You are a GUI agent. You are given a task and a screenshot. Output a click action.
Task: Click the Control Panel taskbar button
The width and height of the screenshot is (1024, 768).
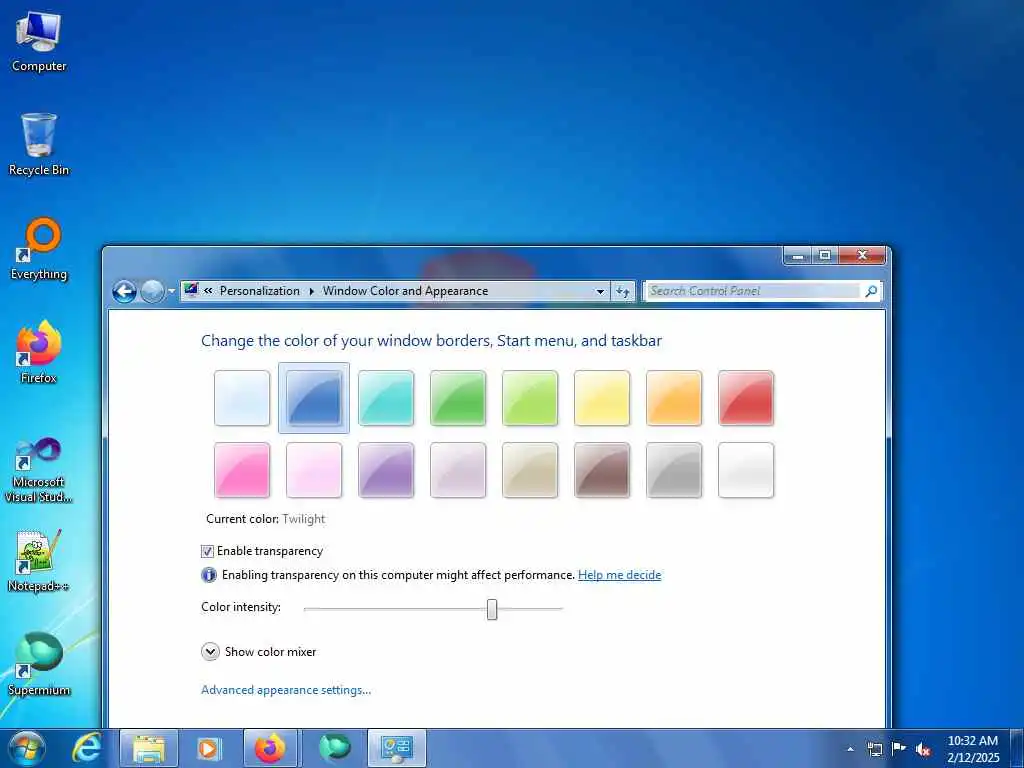tap(396, 748)
